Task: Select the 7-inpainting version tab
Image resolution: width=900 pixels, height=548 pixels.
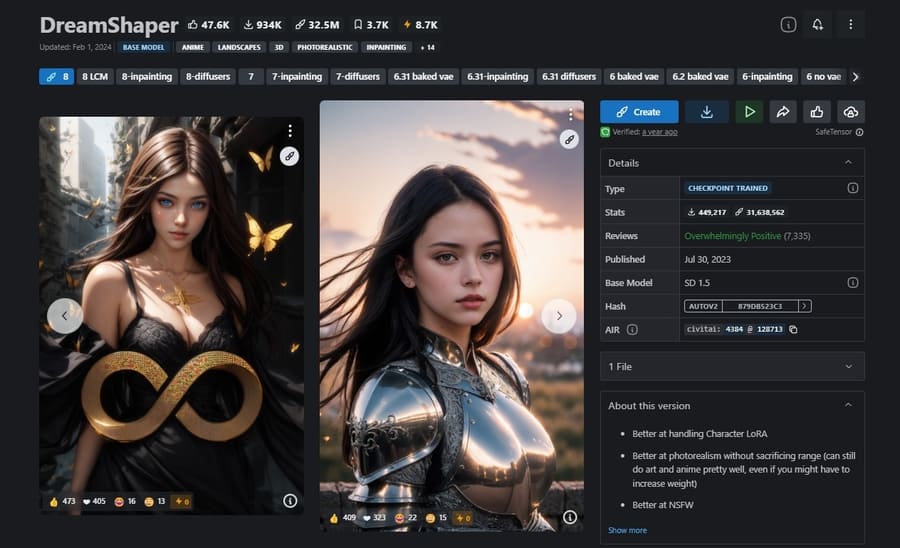Action: (297, 76)
